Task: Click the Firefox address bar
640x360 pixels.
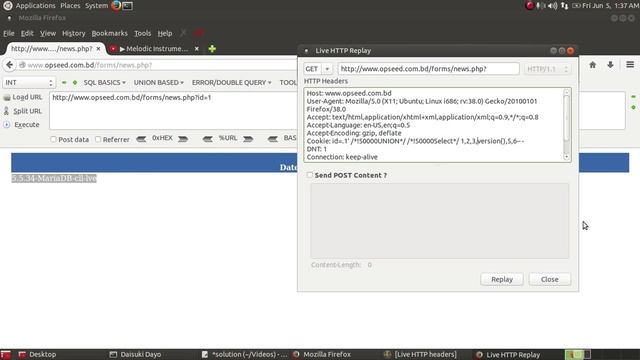Action: point(157,65)
